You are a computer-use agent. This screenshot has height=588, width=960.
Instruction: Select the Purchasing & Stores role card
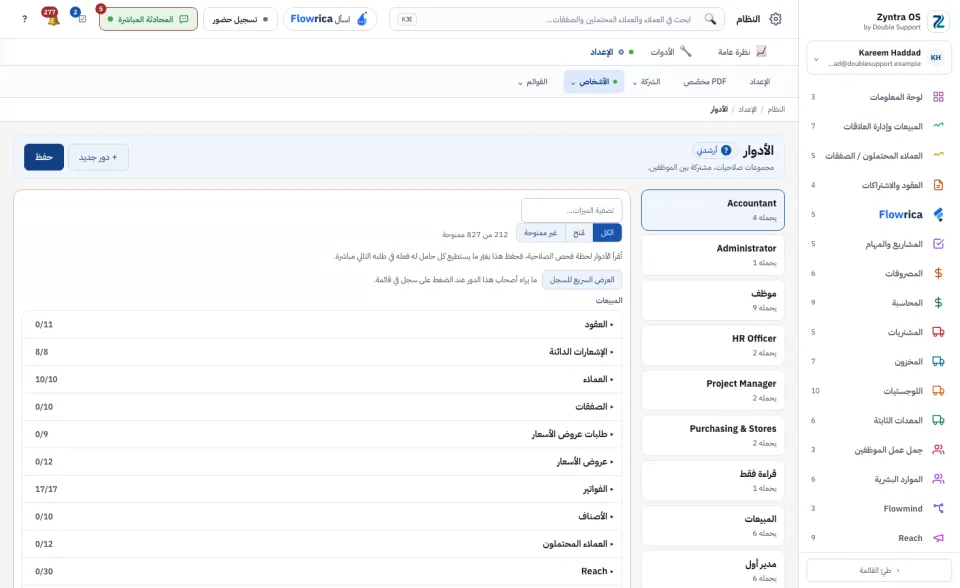tap(713, 435)
